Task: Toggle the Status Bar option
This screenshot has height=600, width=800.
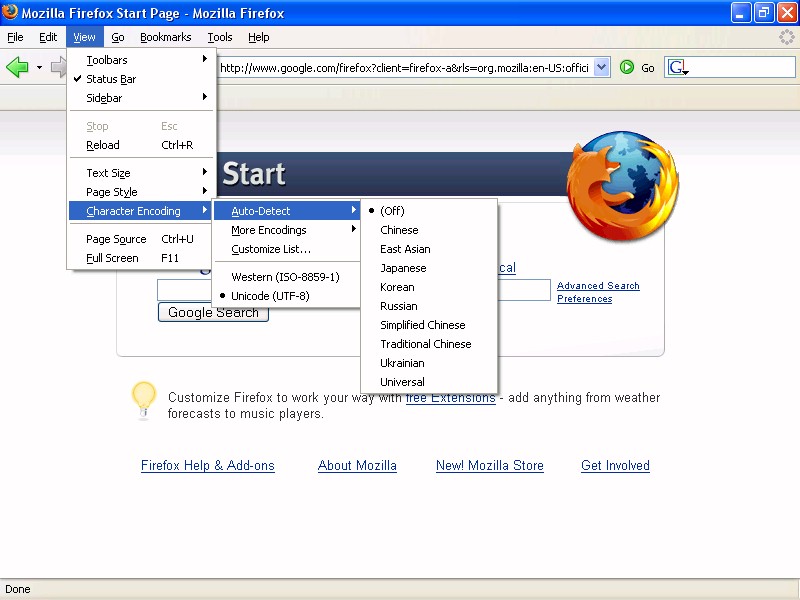Action: [141, 79]
